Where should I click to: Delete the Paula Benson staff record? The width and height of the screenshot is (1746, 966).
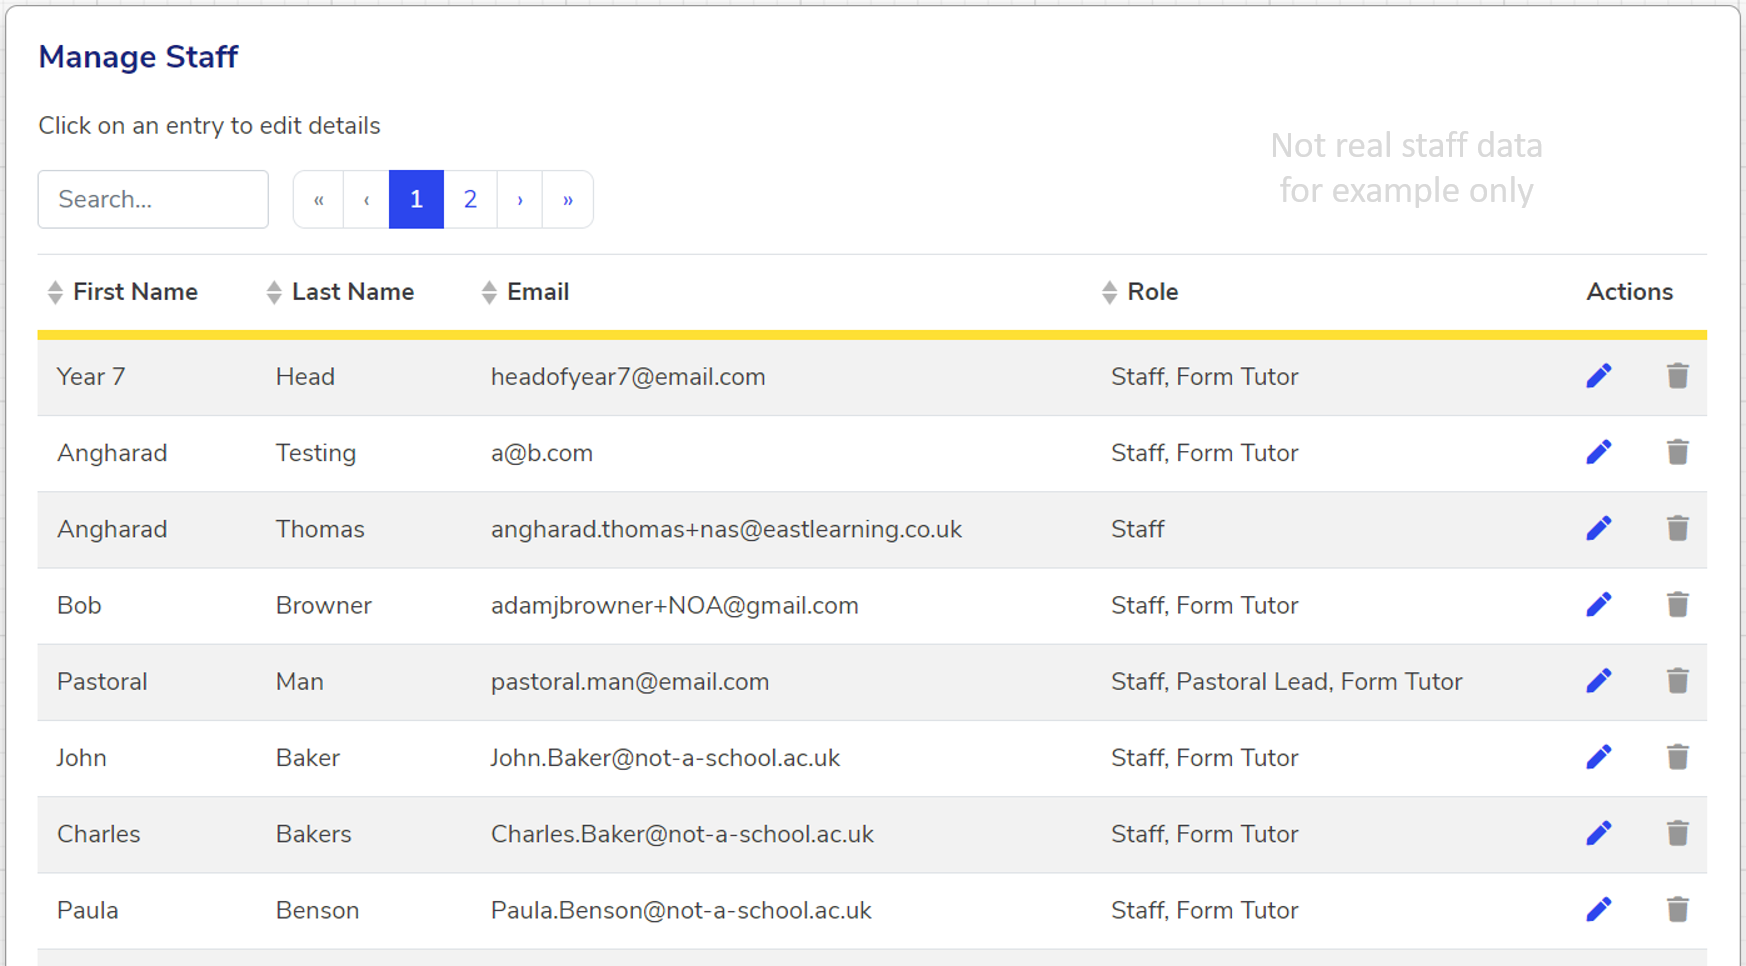tap(1677, 909)
